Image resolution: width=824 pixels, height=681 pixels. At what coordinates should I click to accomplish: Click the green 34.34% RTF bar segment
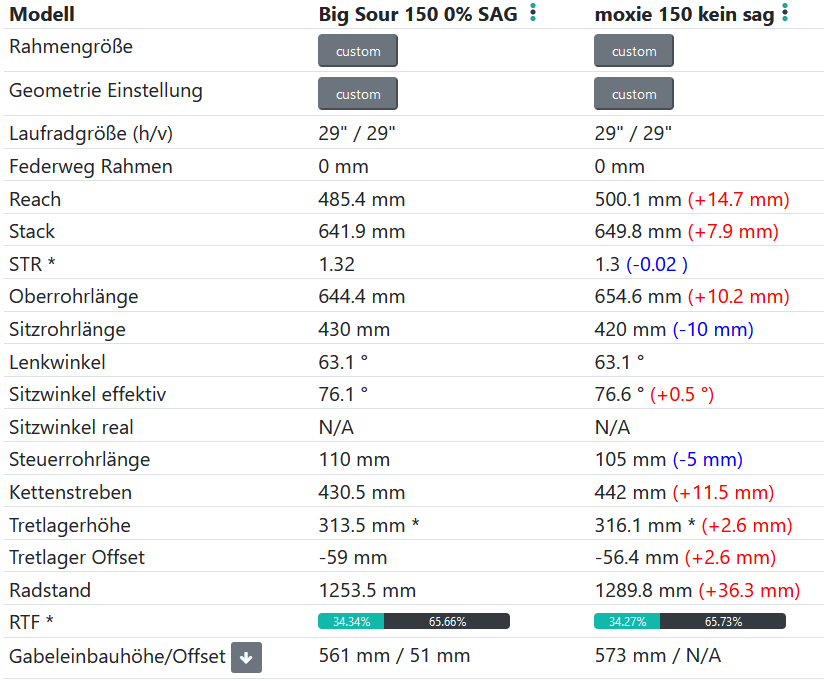[x=351, y=621]
